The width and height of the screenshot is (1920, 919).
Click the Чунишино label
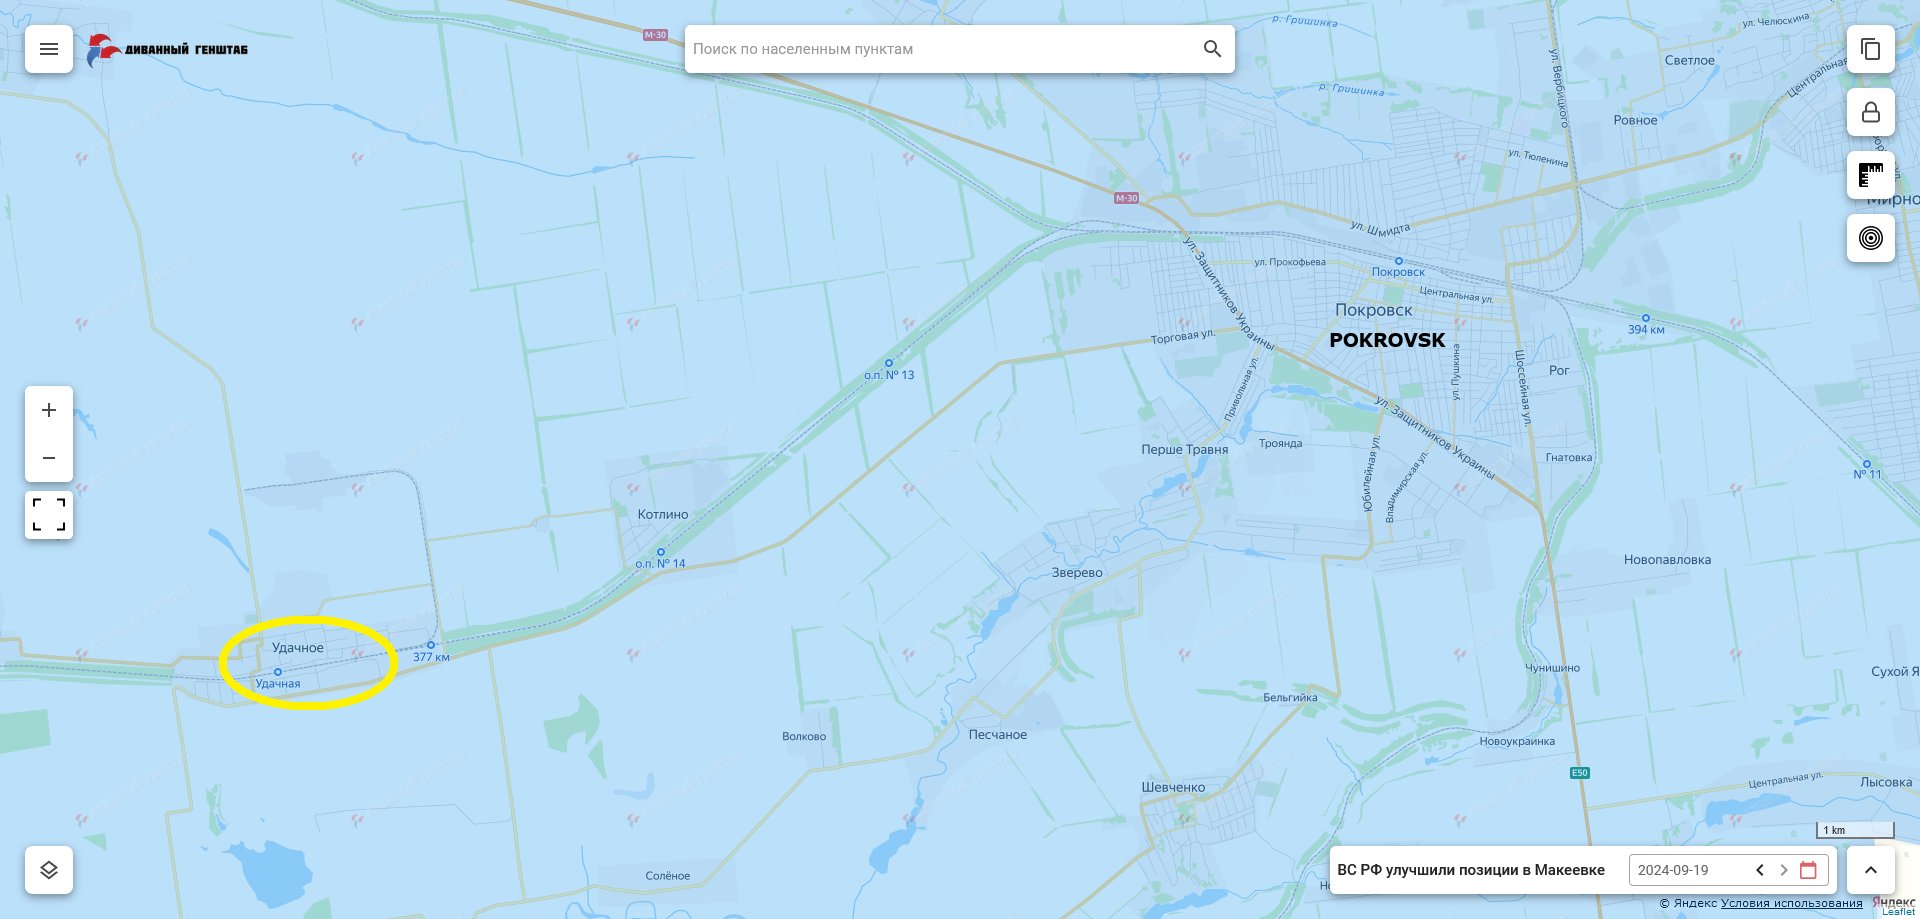point(1552,668)
